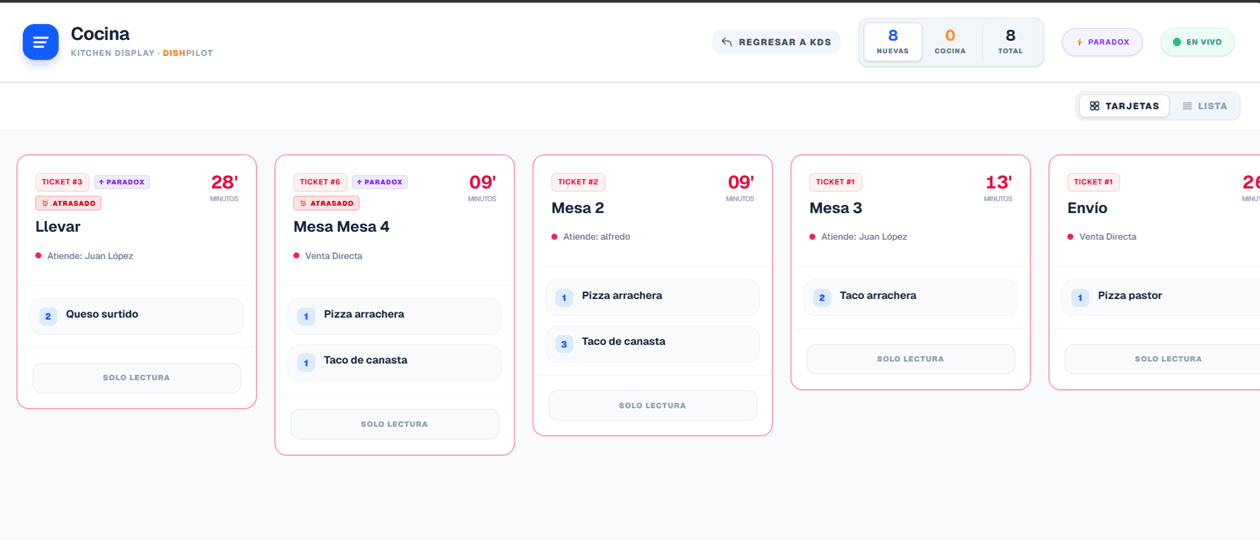Click the list icon on Lista
Image resolution: width=1260 pixels, height=540 pixels.
pyautogui.click(x=1187, y=106)
